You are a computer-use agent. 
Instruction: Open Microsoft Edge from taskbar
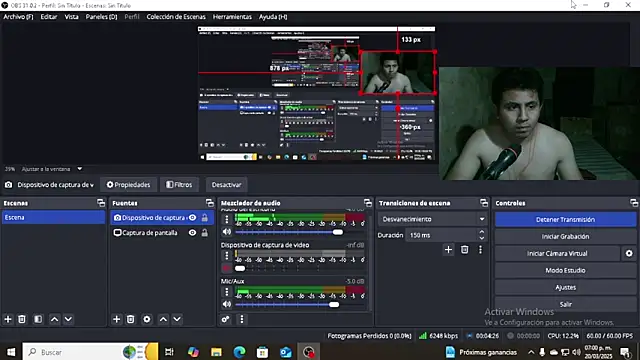click(x=239, y=352)
